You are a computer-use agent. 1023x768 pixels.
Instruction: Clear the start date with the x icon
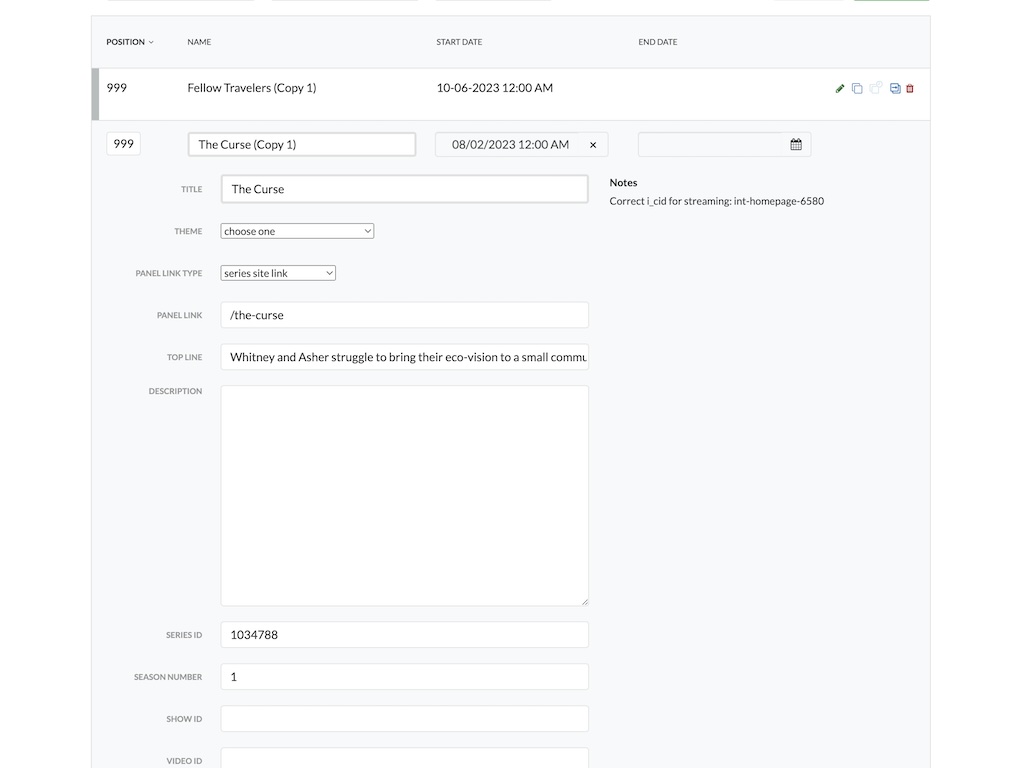click(593, 145)
